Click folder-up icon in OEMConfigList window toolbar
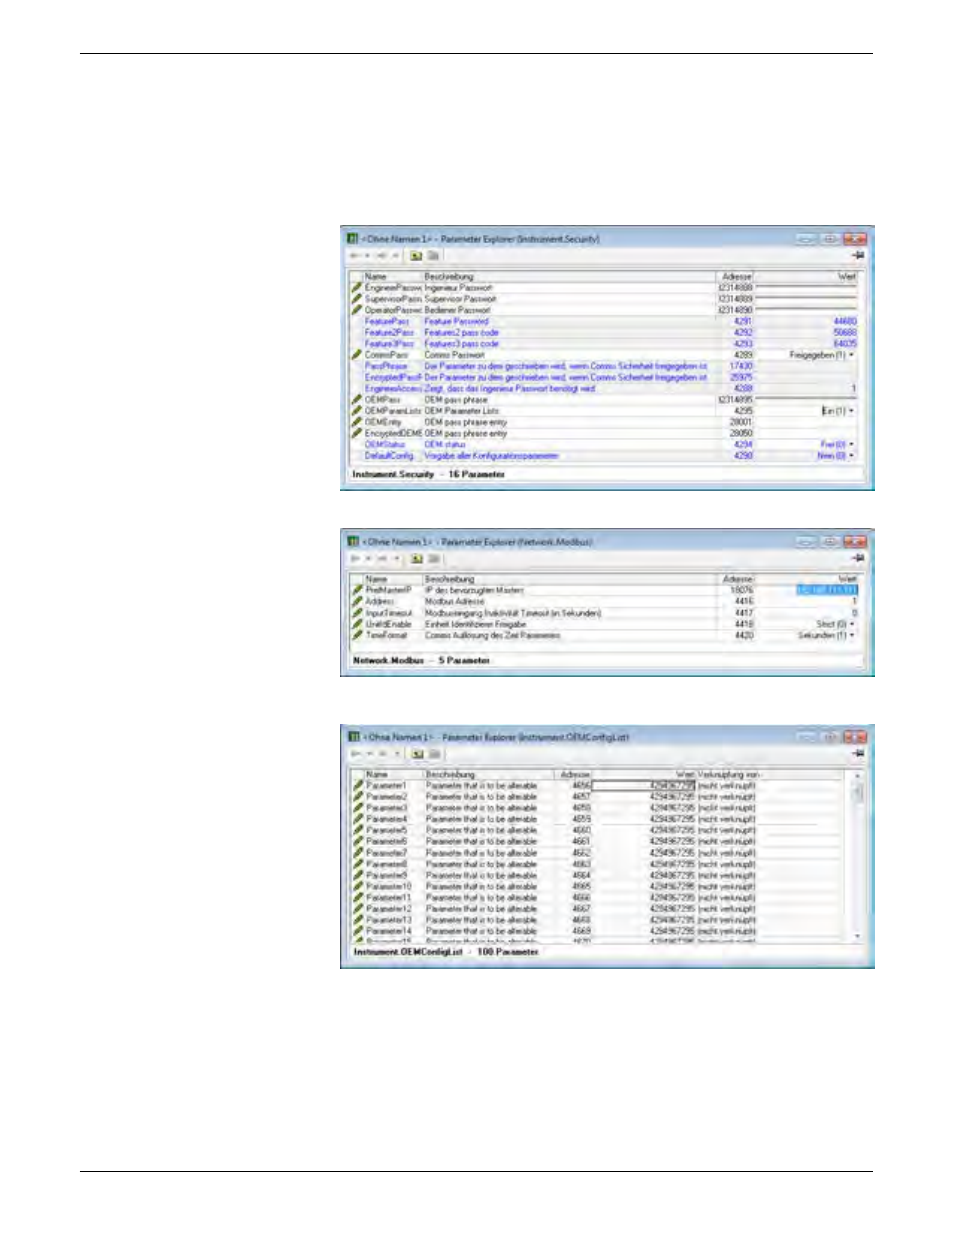 point(417,754)
